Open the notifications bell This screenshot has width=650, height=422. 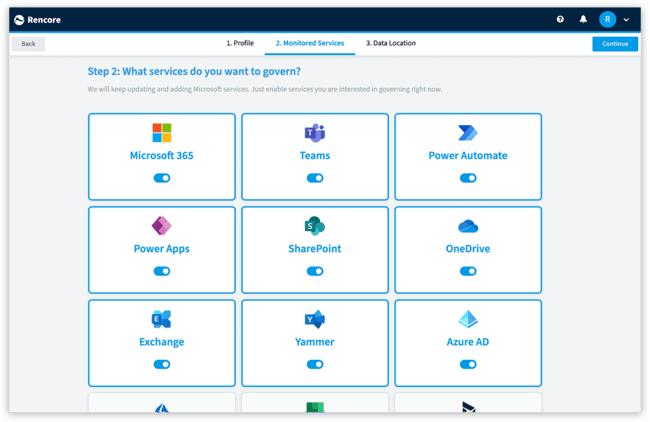point(583,19)
